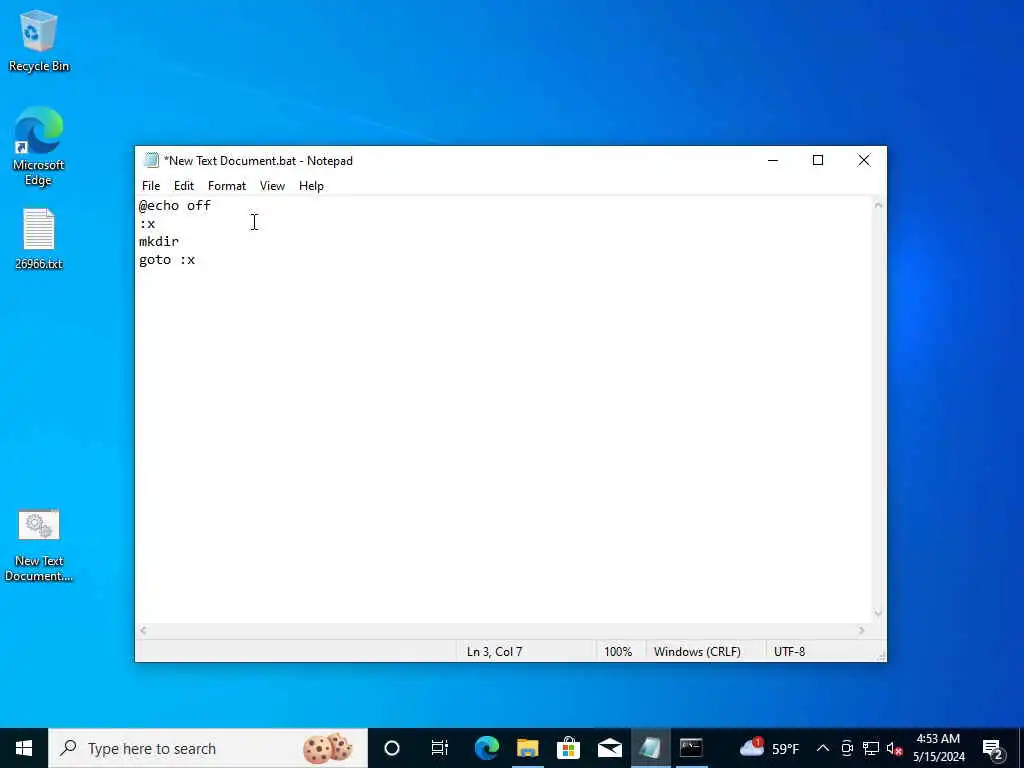This screenshot has width=1024, height=768.
Task: Open the clock showing 4:53 AM
Action: 938,748
